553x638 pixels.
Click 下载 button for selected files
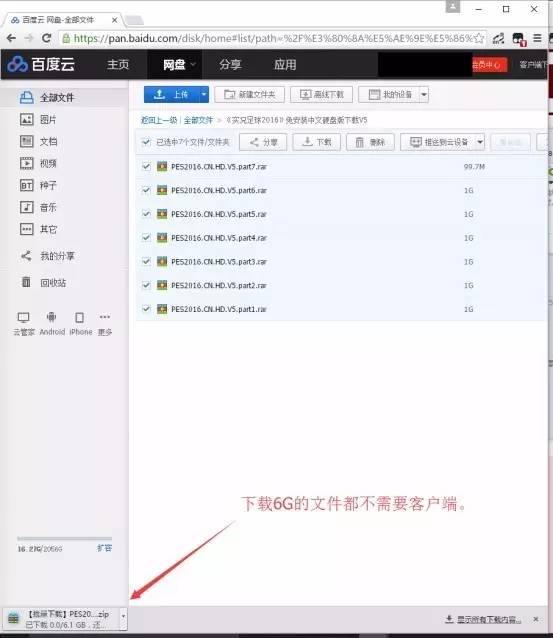[317, 142]
